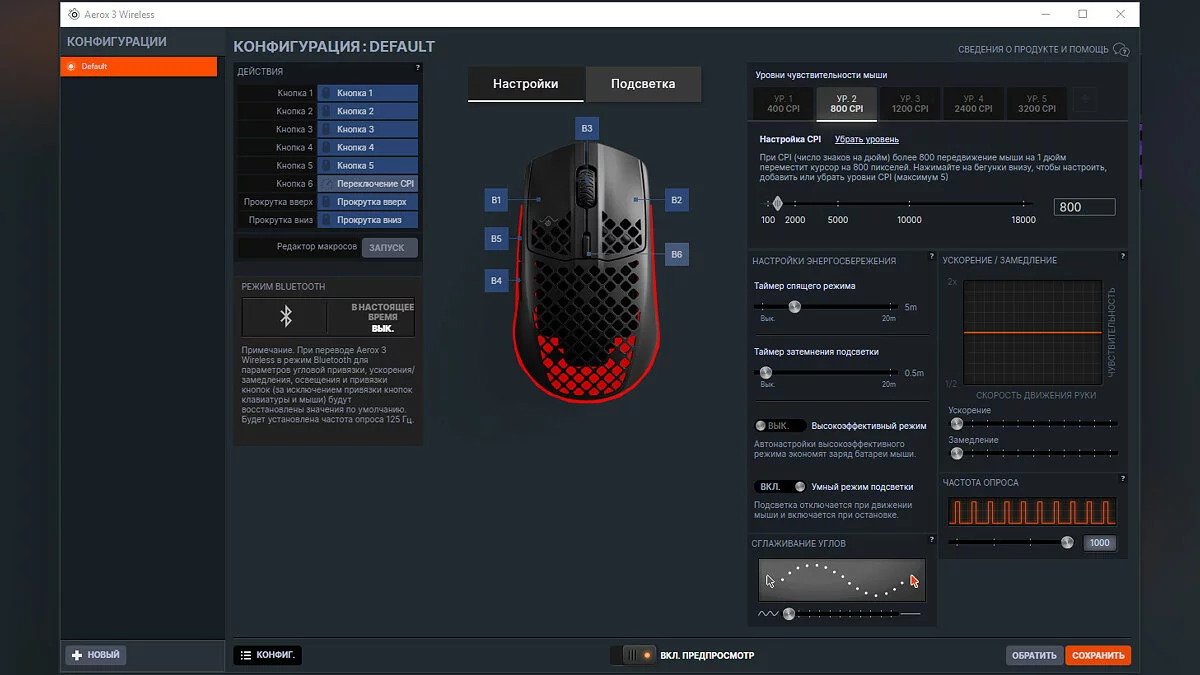Select the Default configuration in list

coord(139,67)
